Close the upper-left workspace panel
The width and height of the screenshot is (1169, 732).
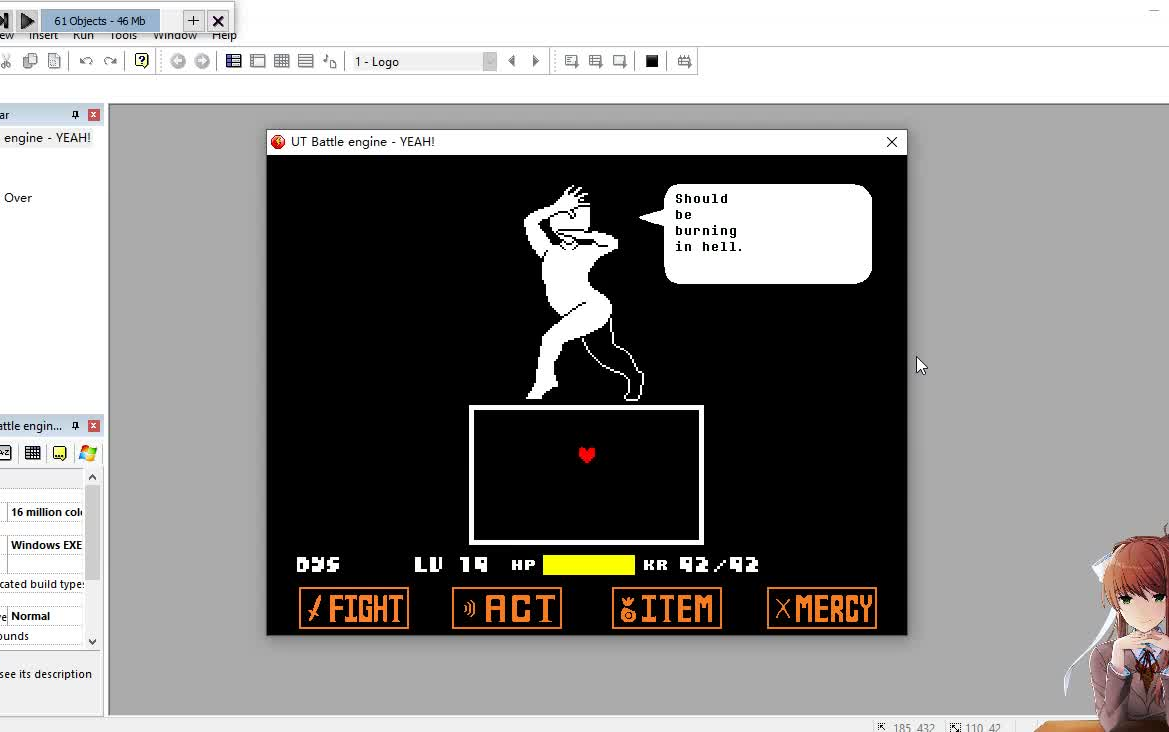pos(94,115)
